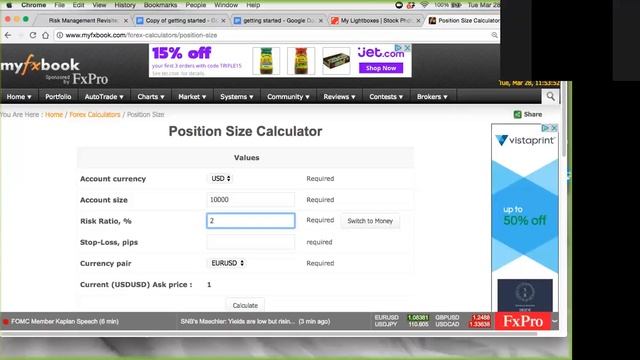Open the Chrome app menu
This screenshot has height=360, width=640.
point(33,5)
